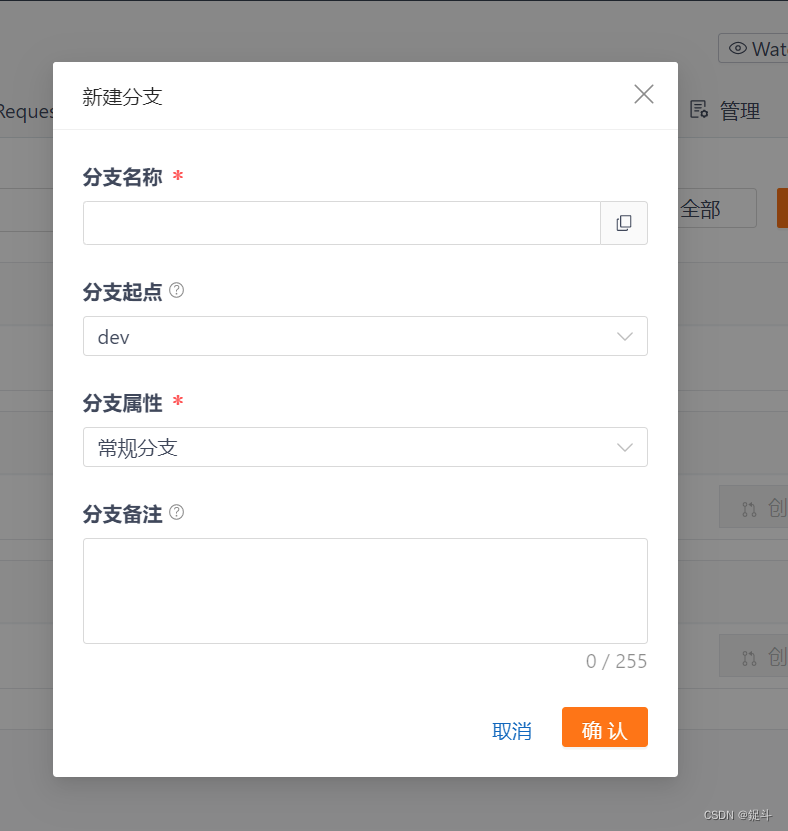Click the 0 / 255 character counter
The image size is (788, 831).
pos(616,661)
